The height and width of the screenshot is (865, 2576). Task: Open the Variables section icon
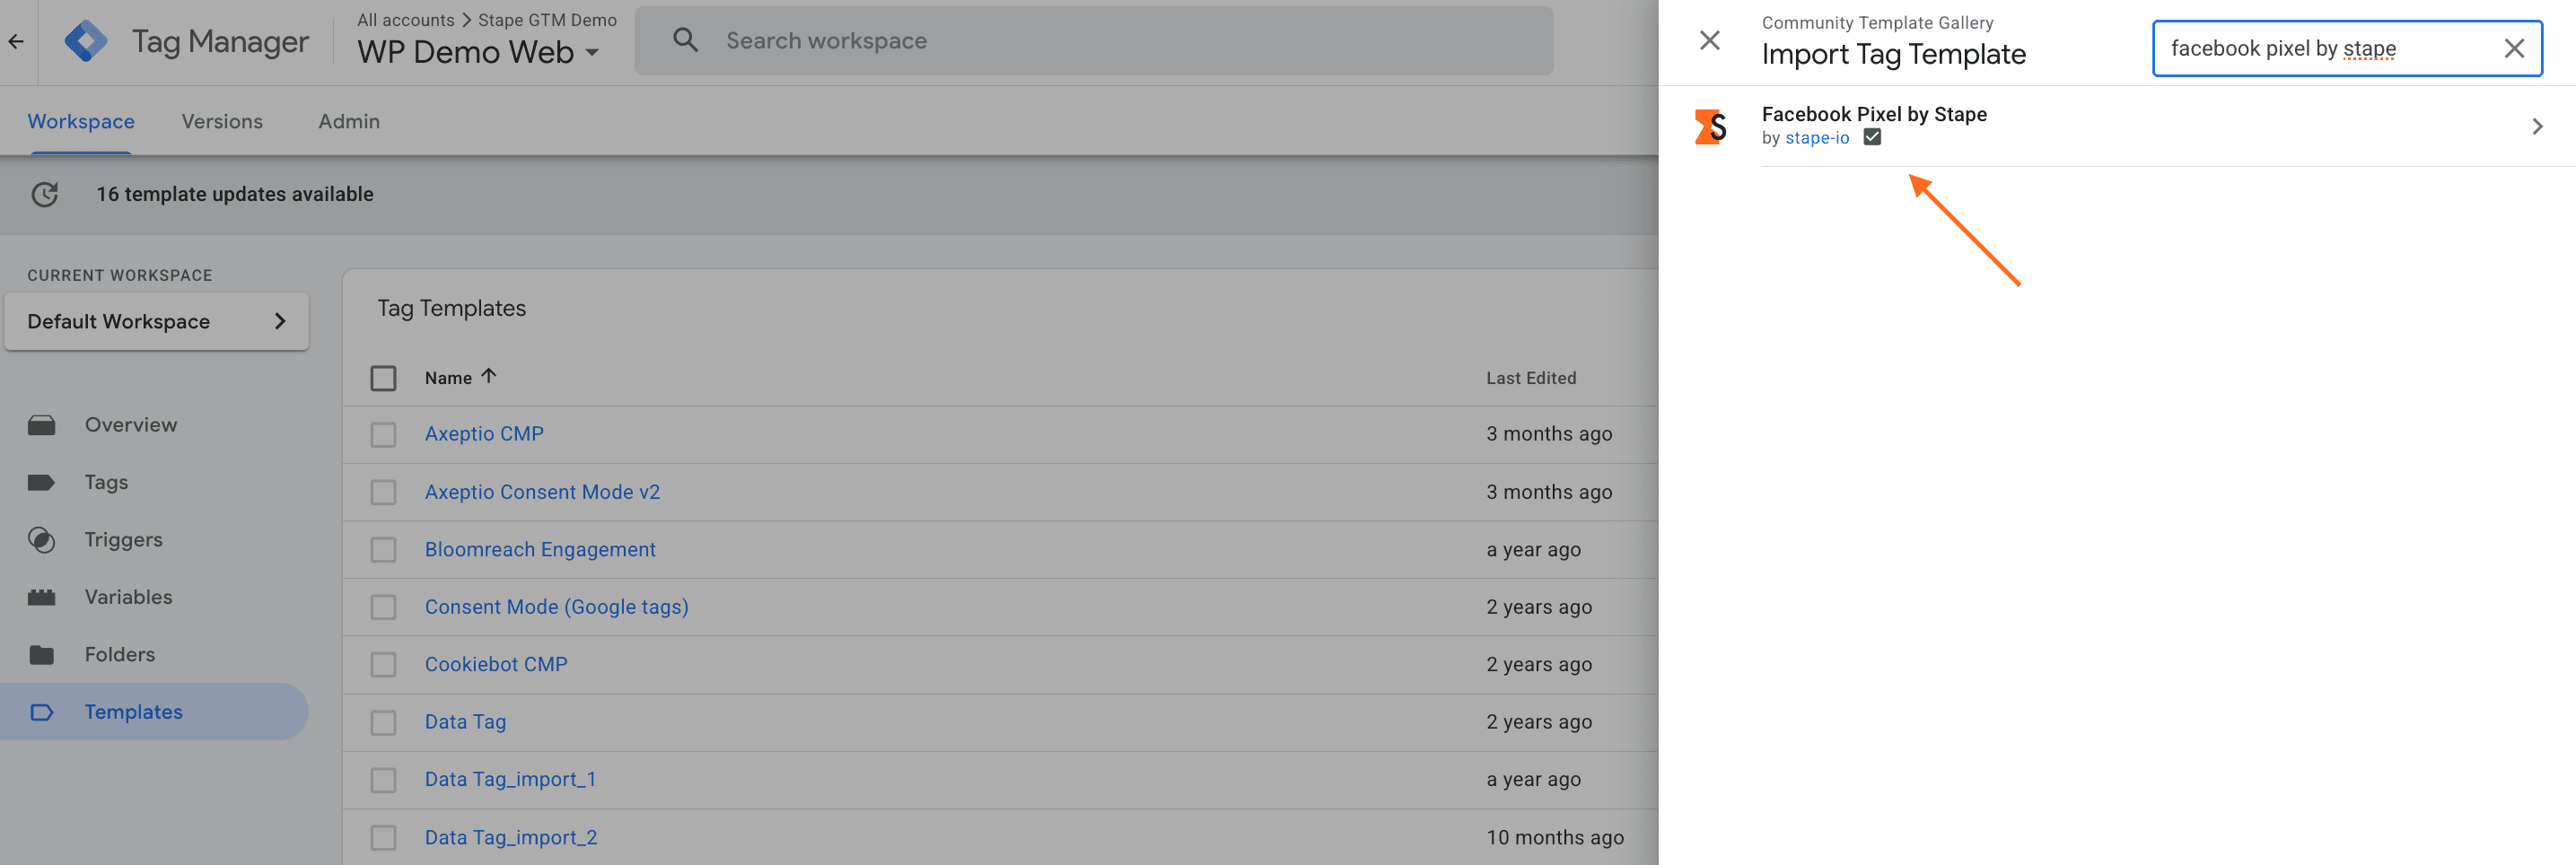pos(41,598)
